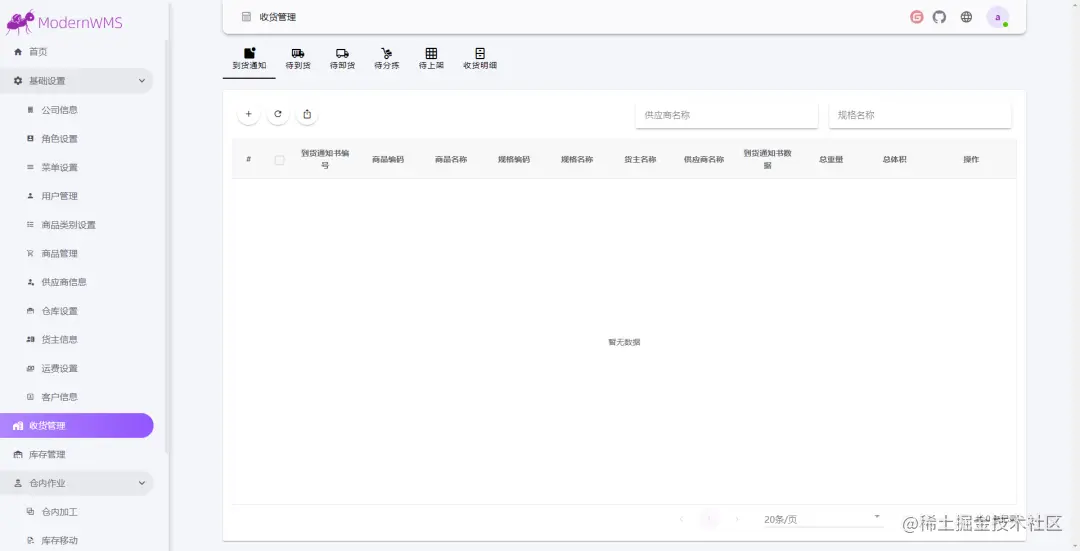
Task: Click the 商品管理 cart icon
Action: (x=30, y=253)
